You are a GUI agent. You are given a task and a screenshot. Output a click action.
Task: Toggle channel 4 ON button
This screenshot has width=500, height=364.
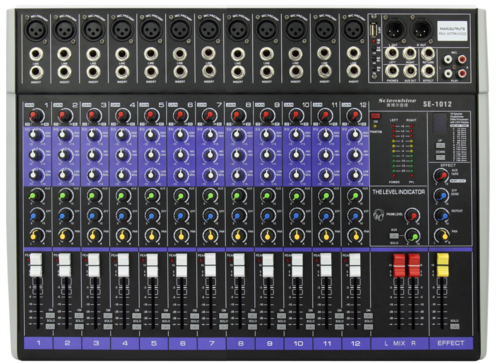click(137, 315)
